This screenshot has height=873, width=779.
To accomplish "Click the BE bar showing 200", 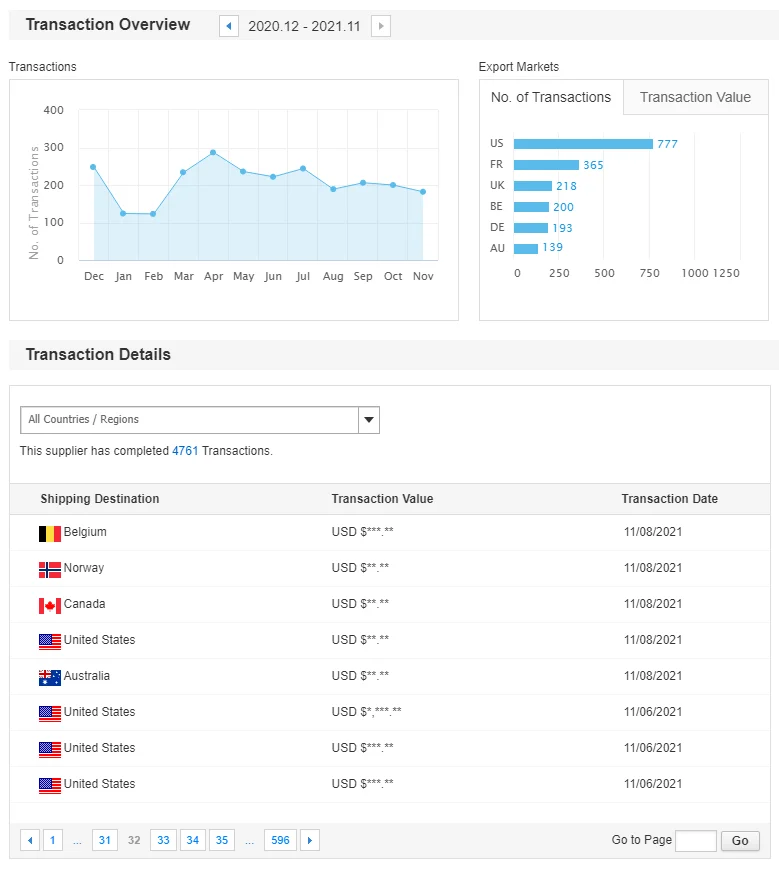I will pos(531,207).
